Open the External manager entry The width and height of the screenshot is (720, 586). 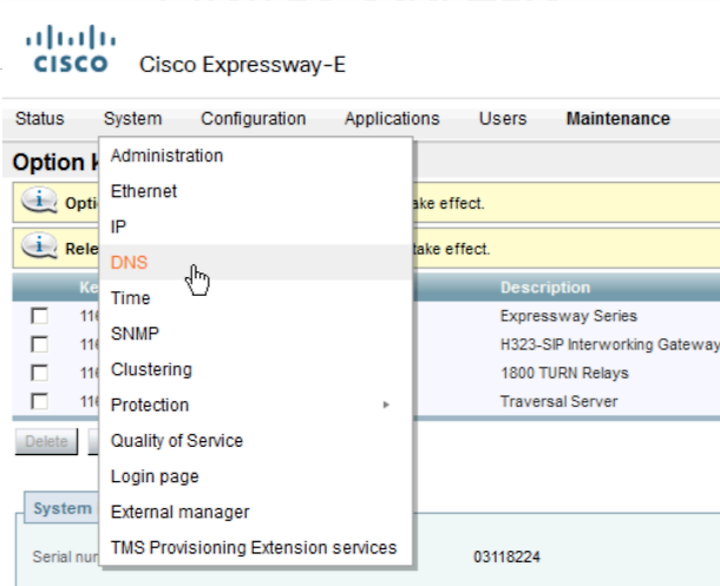click(x=256, y=512)
